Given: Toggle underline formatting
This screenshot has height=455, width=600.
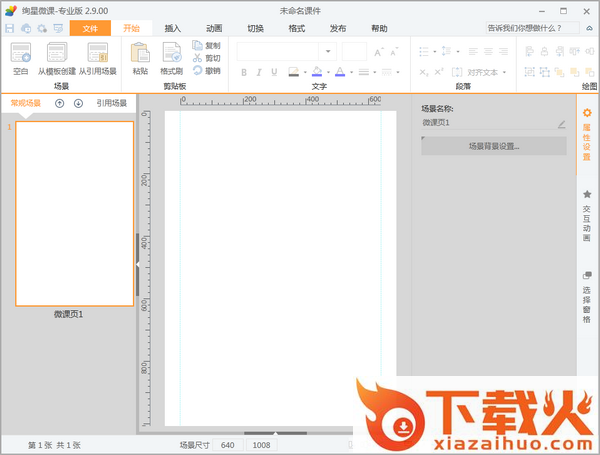Looking at the screenshot, I should point(274,72).
